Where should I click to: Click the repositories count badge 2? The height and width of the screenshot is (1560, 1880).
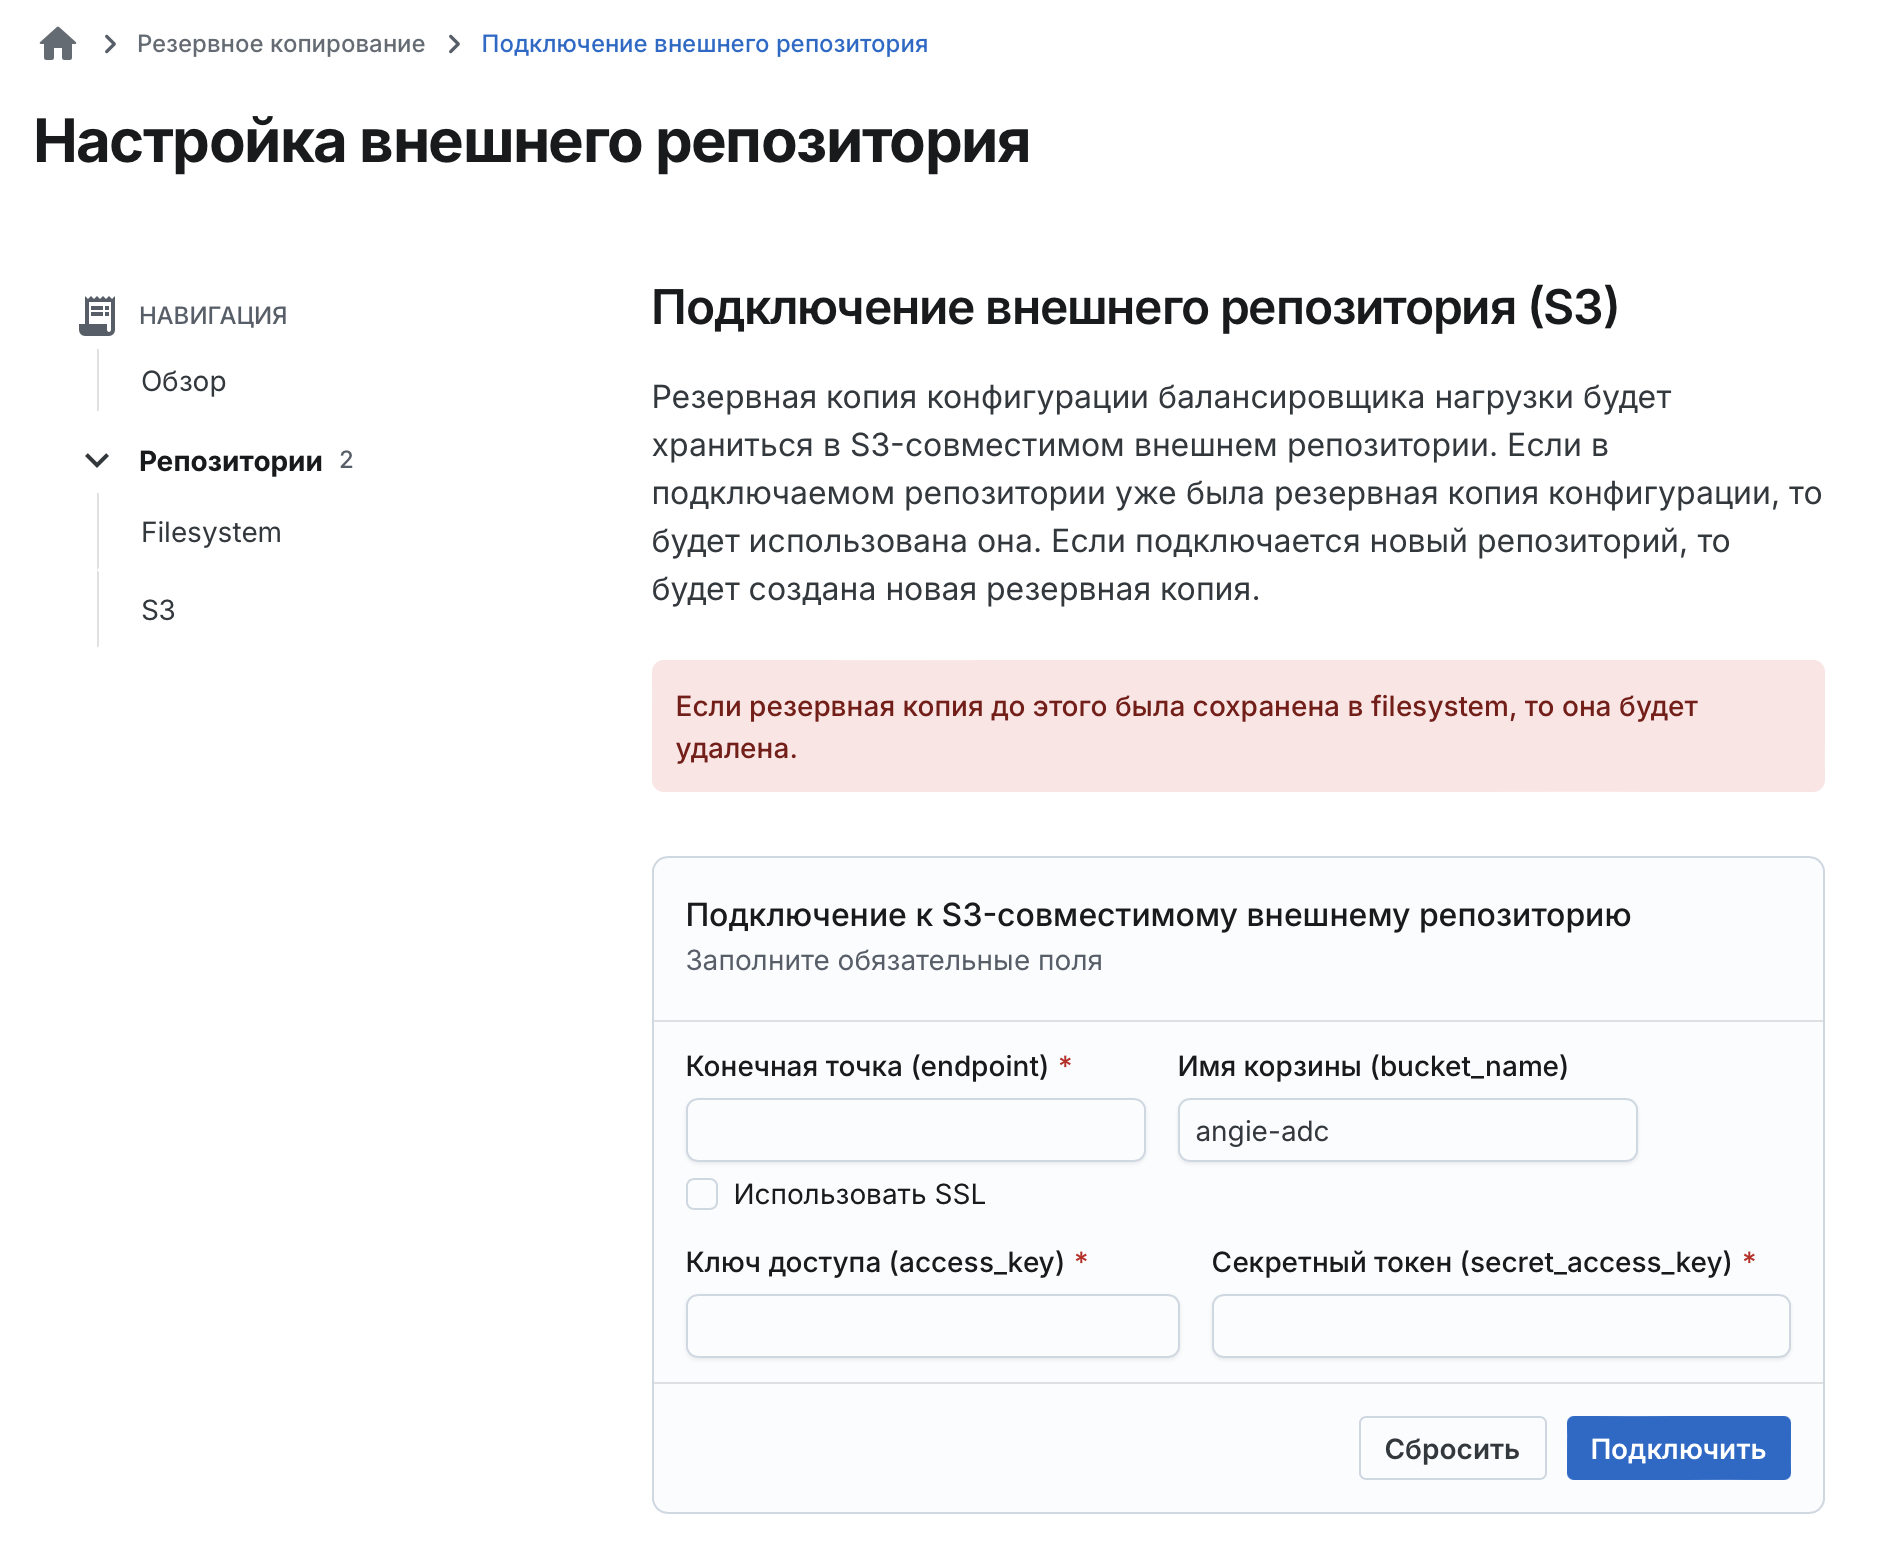tap(346, 460)
